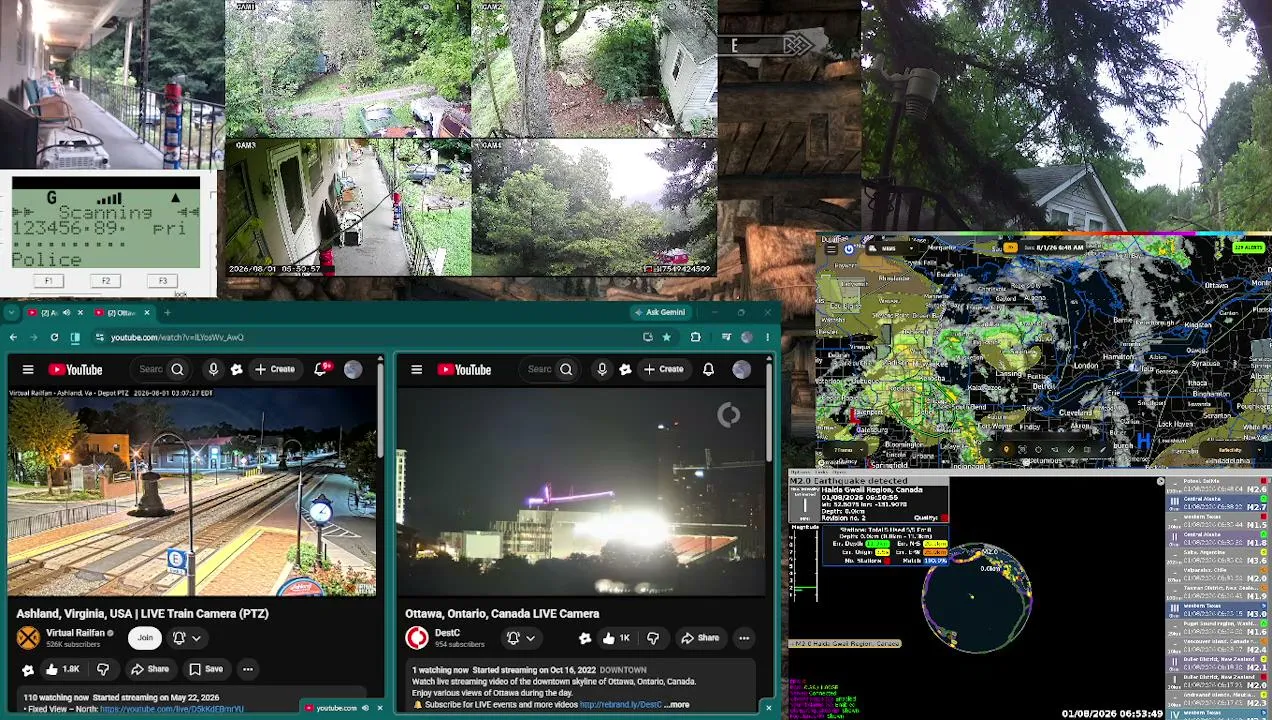Open notifications bell with 9+ badge
The image size is (1272, 720).
[322, 370]
